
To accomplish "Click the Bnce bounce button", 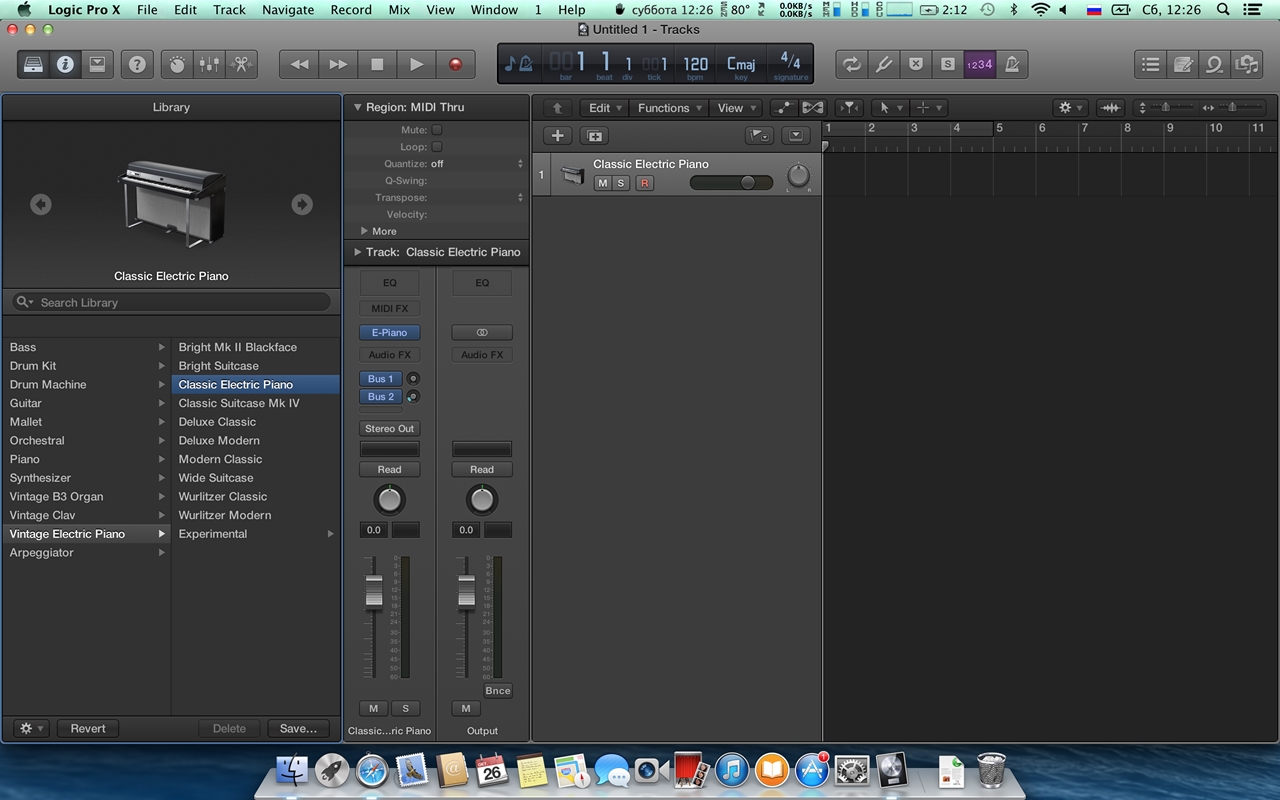I will click(497, 691).
